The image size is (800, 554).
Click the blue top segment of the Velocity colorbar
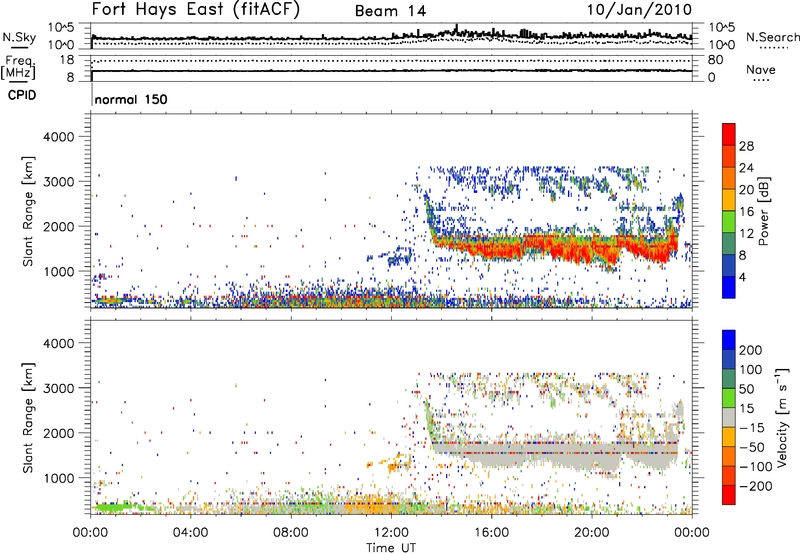(729, 340)
